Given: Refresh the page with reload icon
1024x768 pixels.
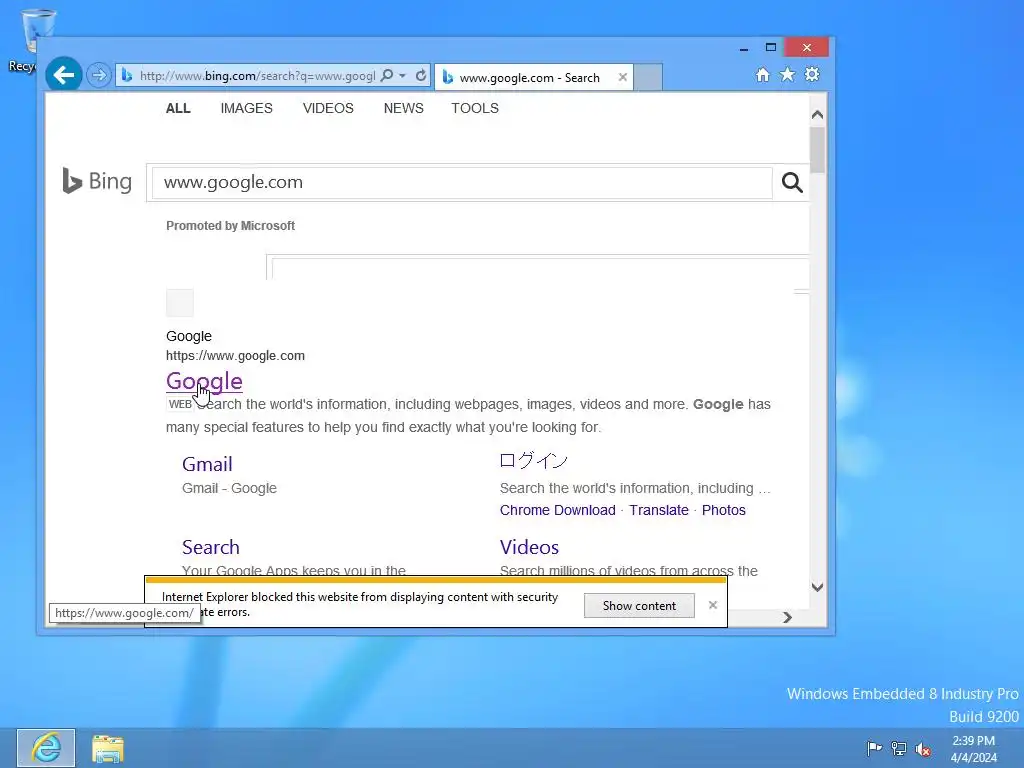Looking at the screenshot, I should (421, 76).
